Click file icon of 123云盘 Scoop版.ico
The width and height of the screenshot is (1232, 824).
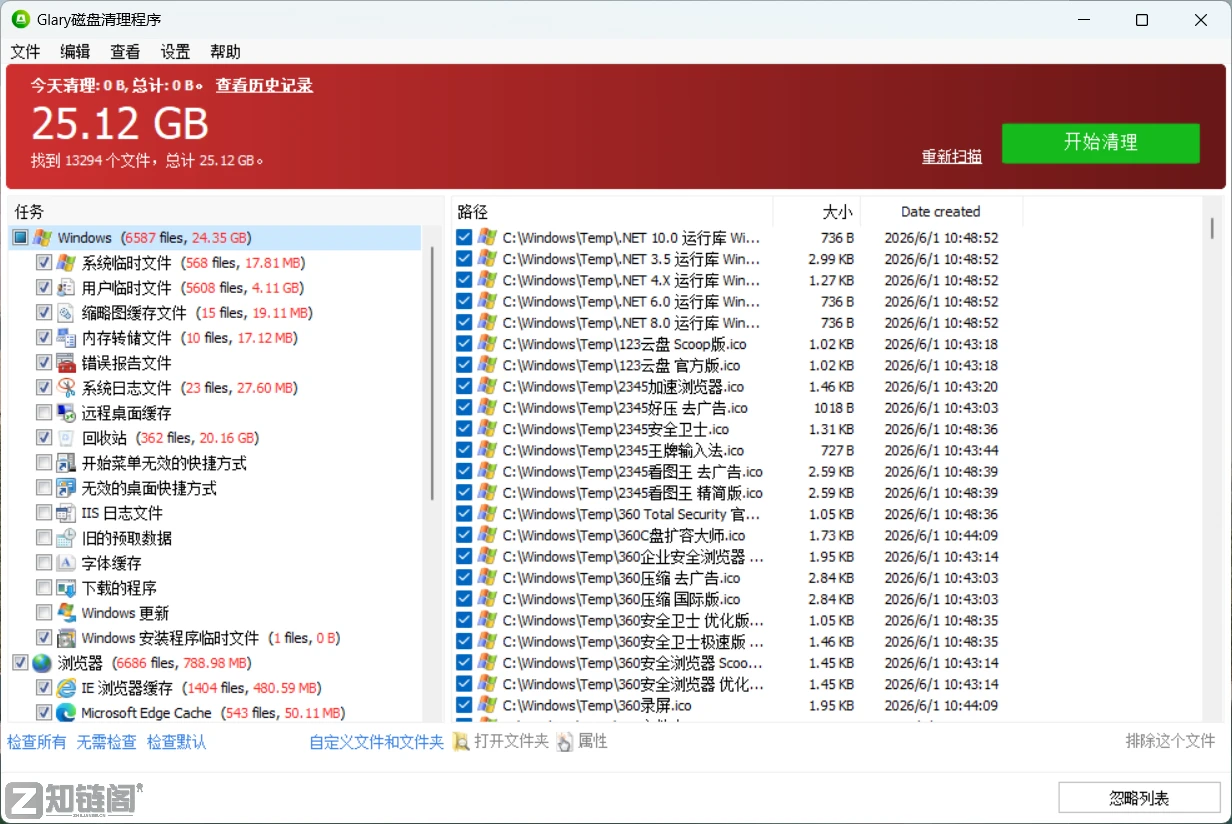point(487,344)
